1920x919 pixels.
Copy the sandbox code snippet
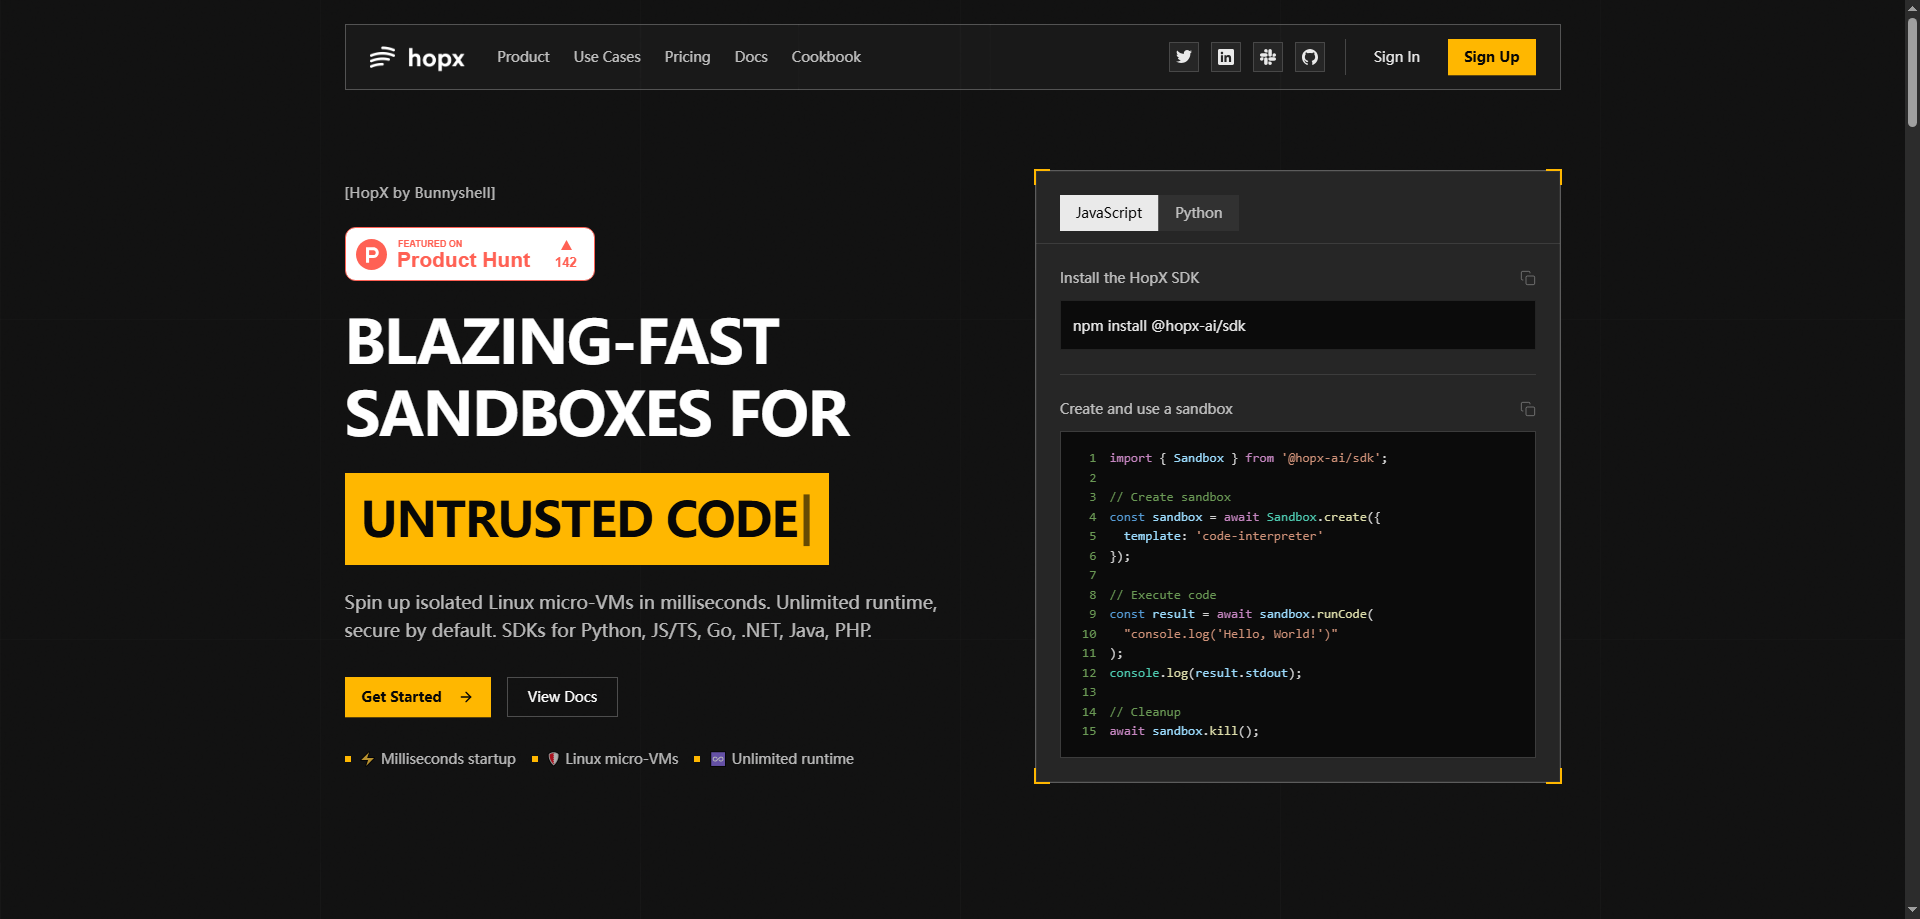pyautogui.click(x=1527, y=408)
